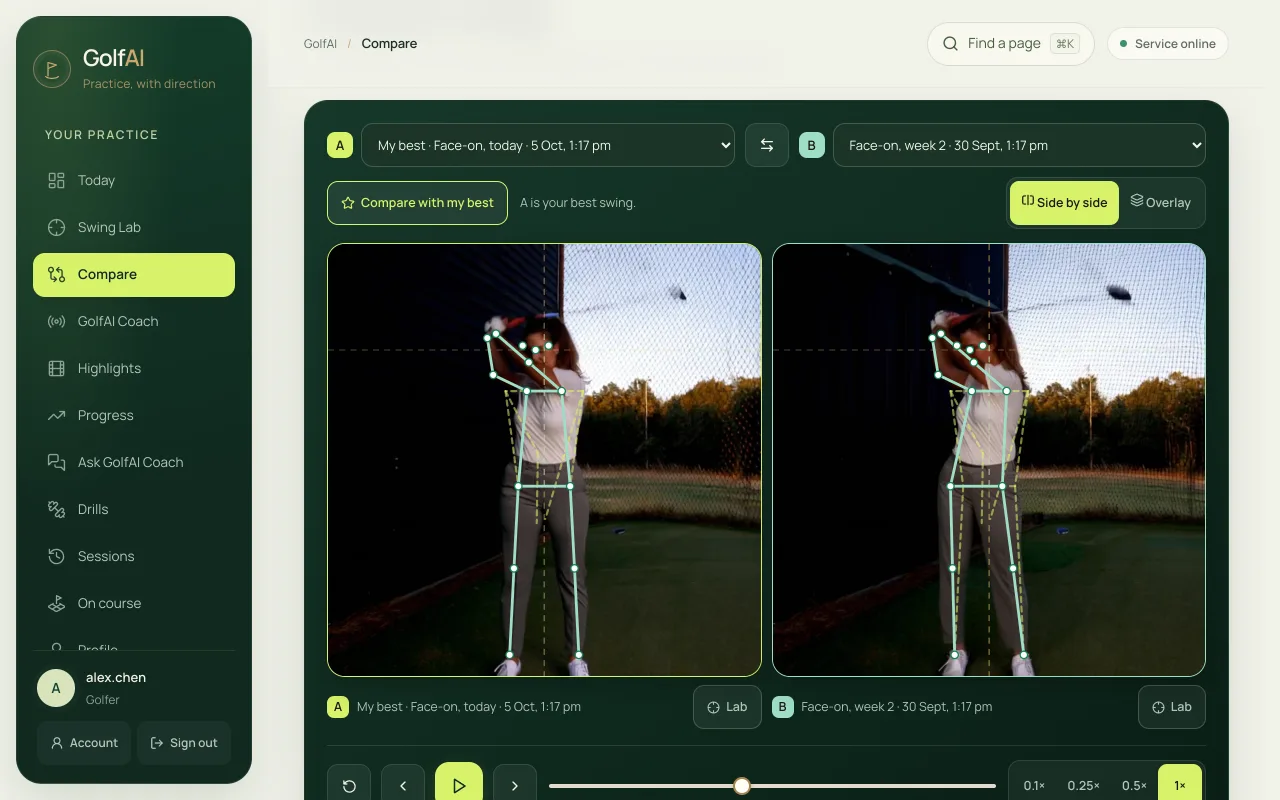The width and height of the screenshot is (1280, 800).
Task: Switch to Side by side view
Action: (1064, 203)
